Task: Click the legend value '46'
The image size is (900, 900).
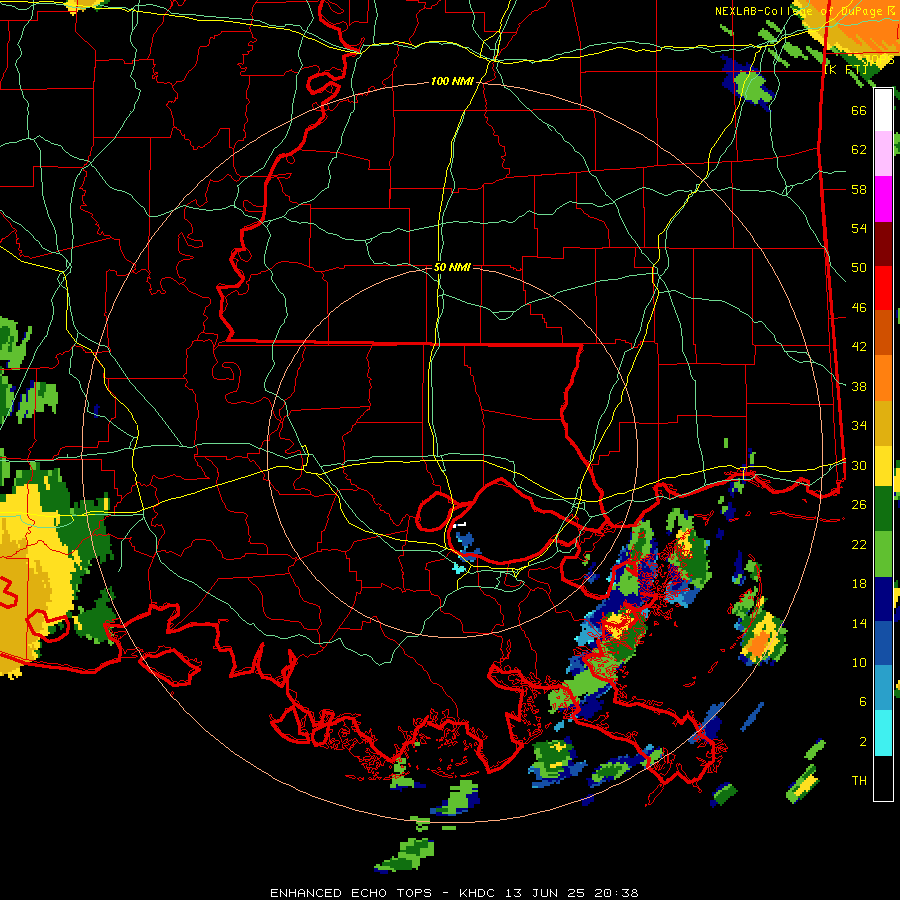Action: 859,308
